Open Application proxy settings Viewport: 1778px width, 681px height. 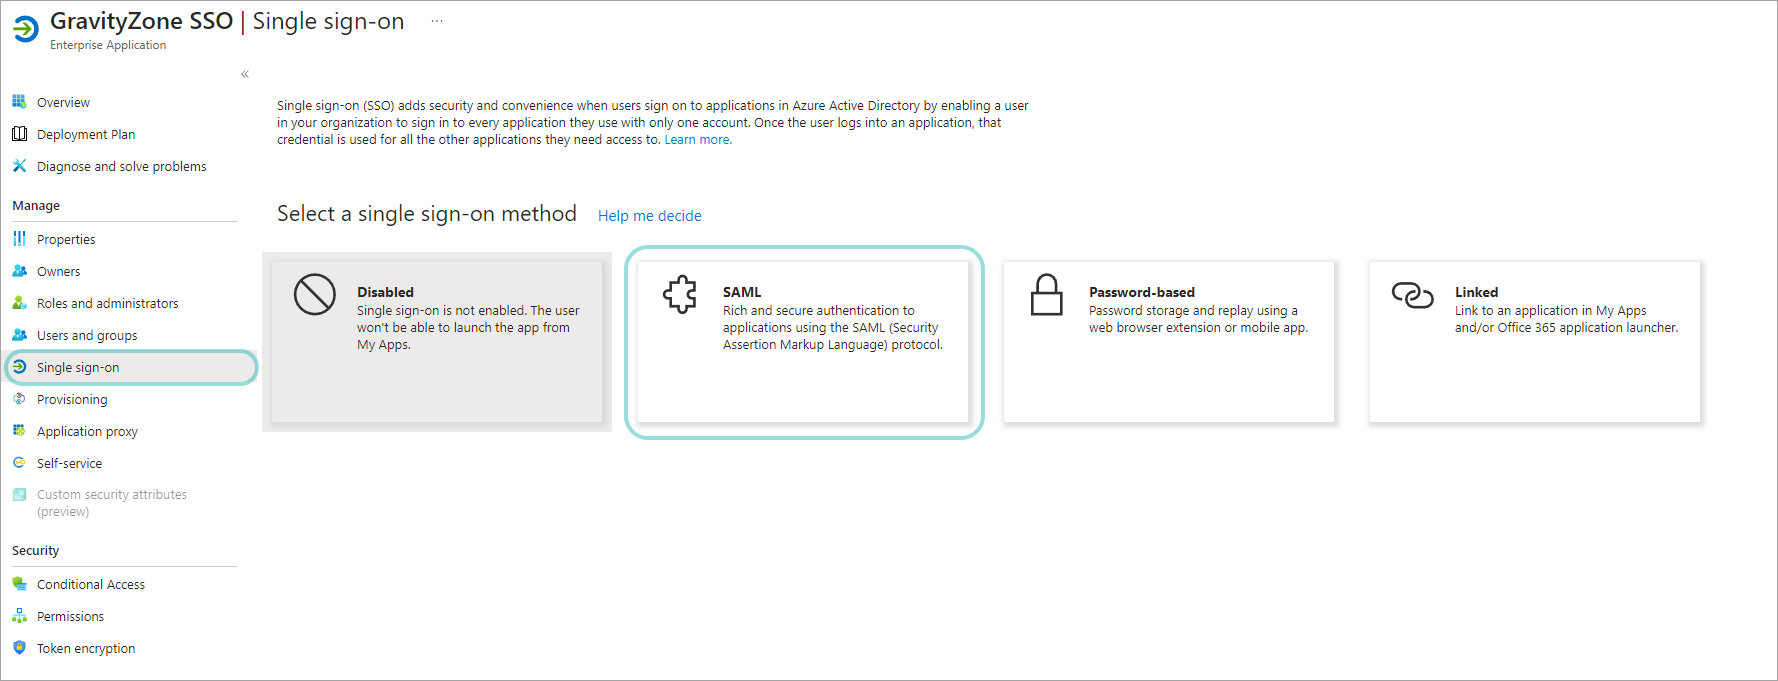coord(88,431)
